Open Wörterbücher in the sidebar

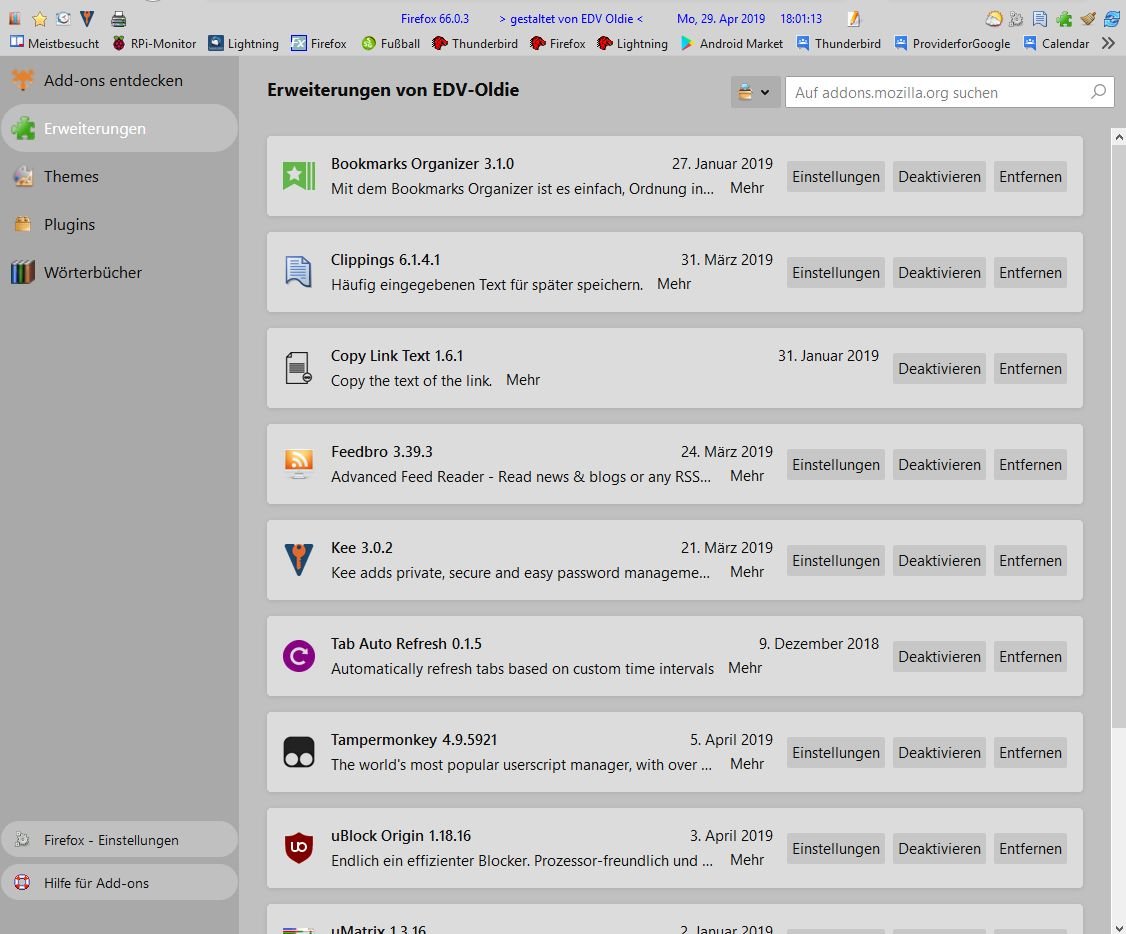(119, 272)
